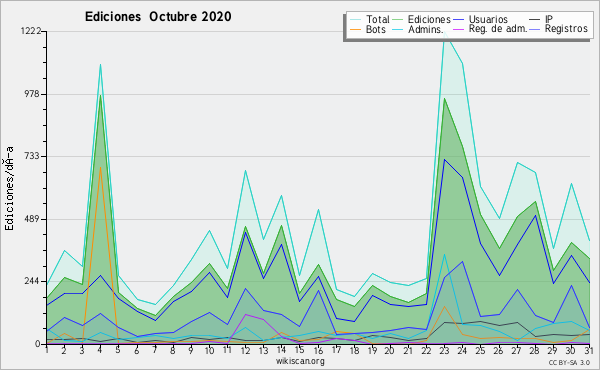600x370 pixels.
Task: Click the vertical axis title 'Ediciones/día'
Action: 9,188
